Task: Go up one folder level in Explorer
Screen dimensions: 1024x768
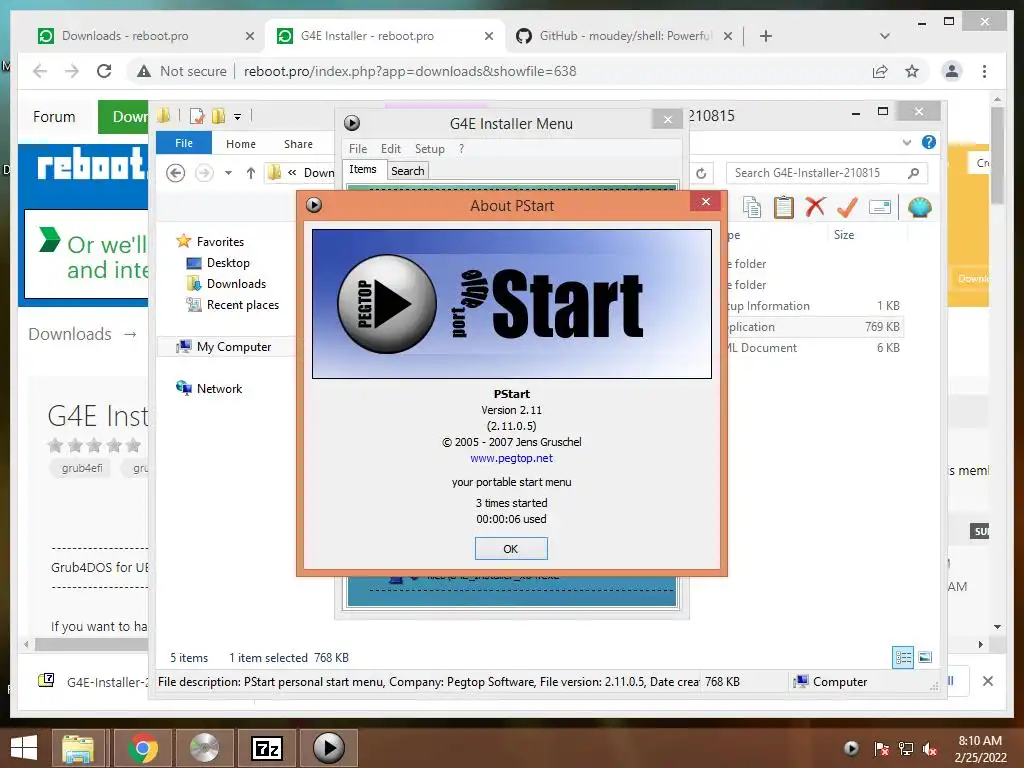Action: 251,173
